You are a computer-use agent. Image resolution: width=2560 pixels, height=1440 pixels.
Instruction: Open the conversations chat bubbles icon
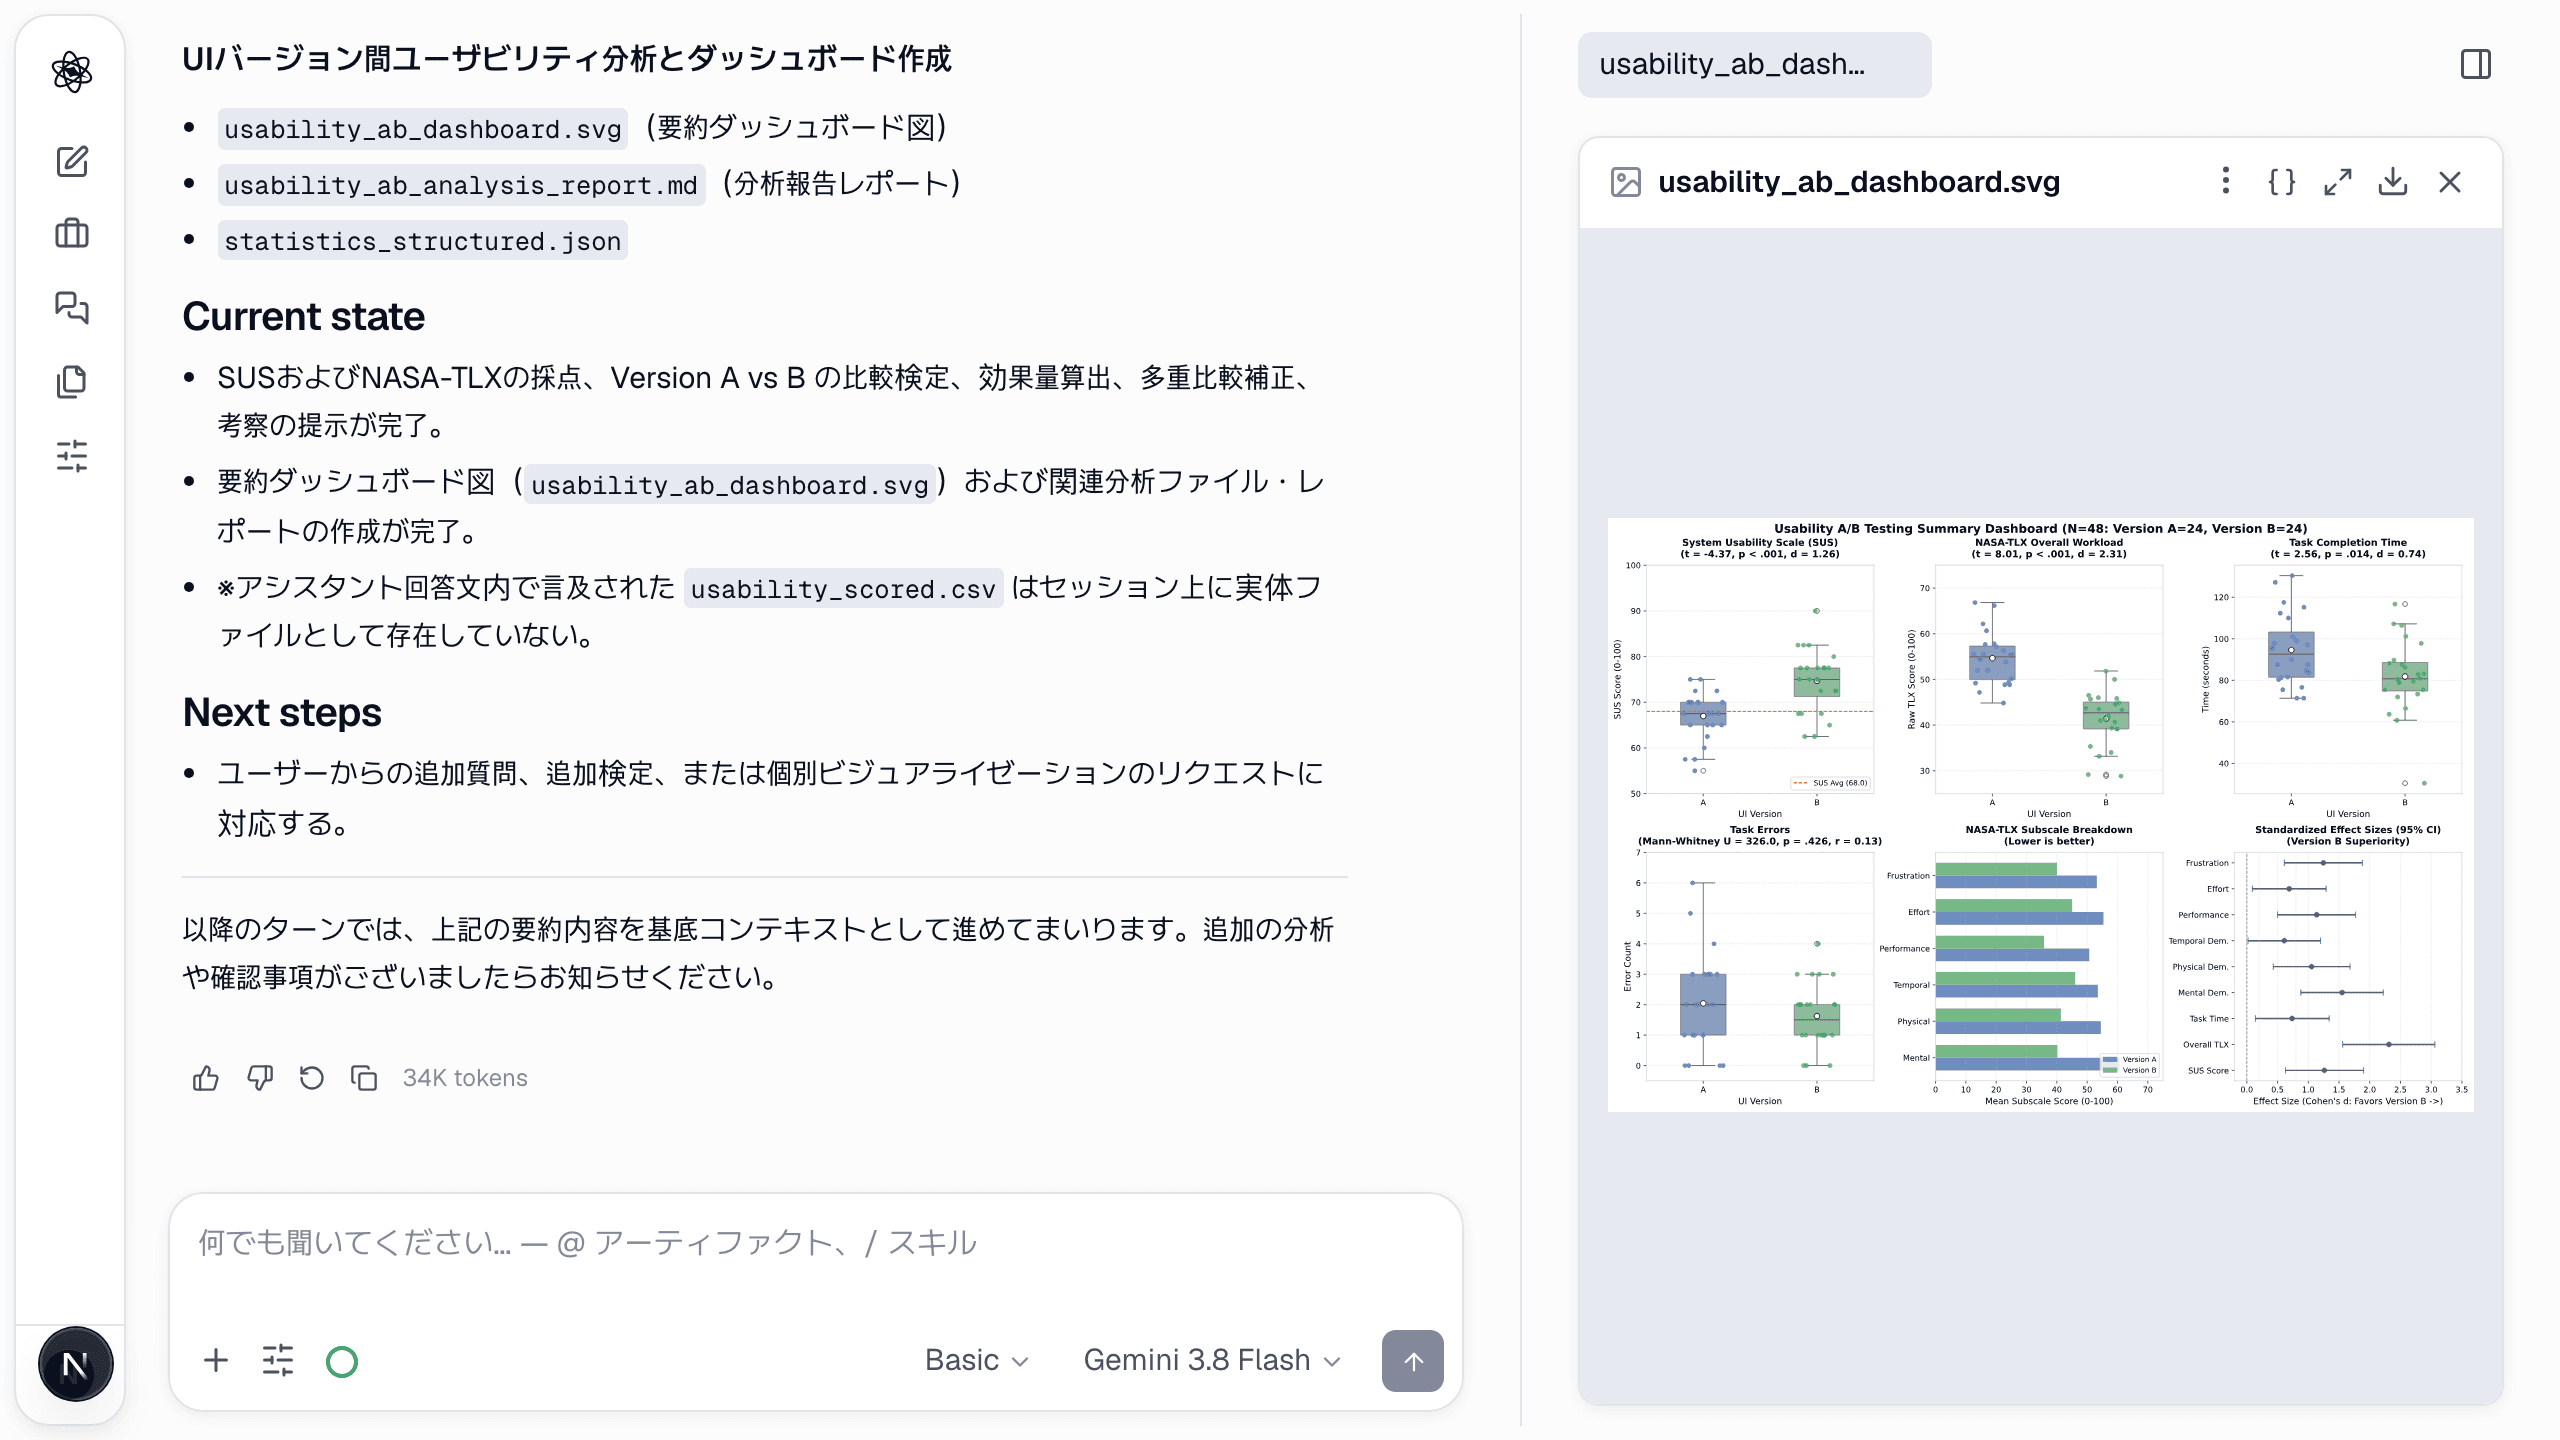(72, 307)
